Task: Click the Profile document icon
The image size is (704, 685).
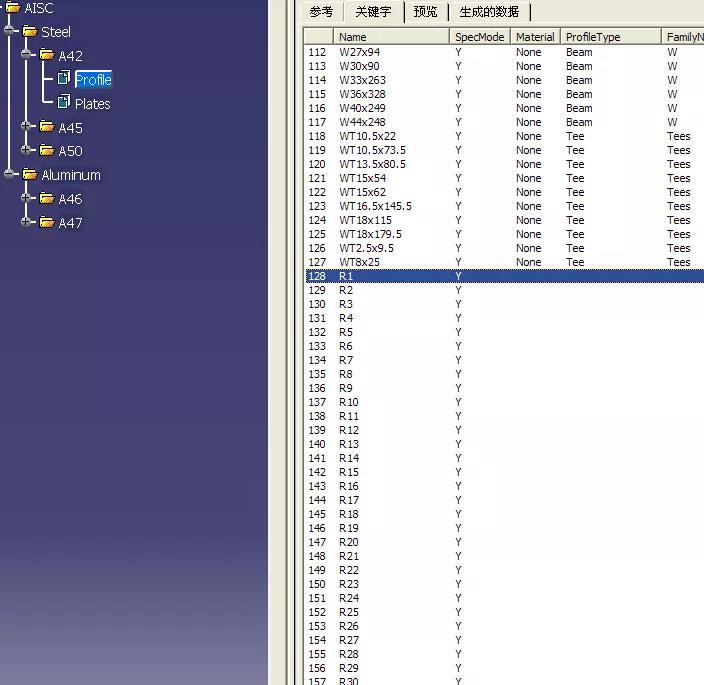Action: pyautogui.click(x=64, y=78)
